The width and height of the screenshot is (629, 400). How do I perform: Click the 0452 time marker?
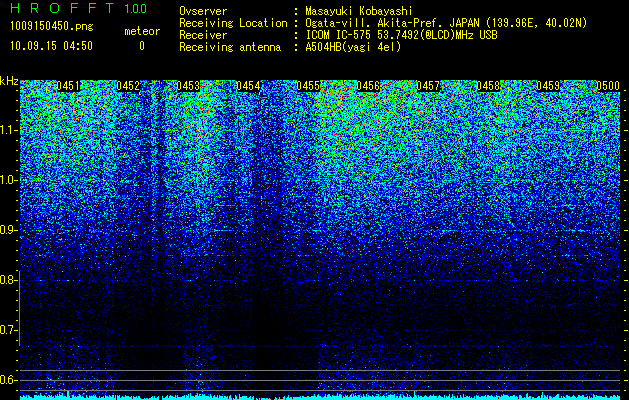(x=128, y=86)
